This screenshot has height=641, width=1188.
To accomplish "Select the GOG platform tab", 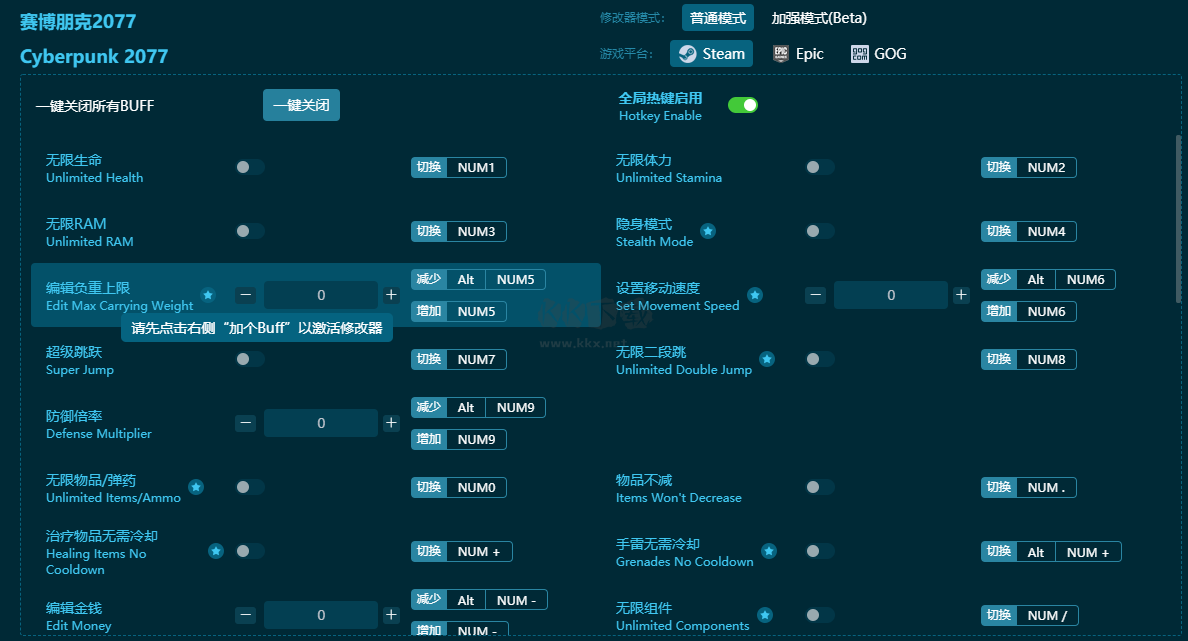I will click(x=879, y=54).
